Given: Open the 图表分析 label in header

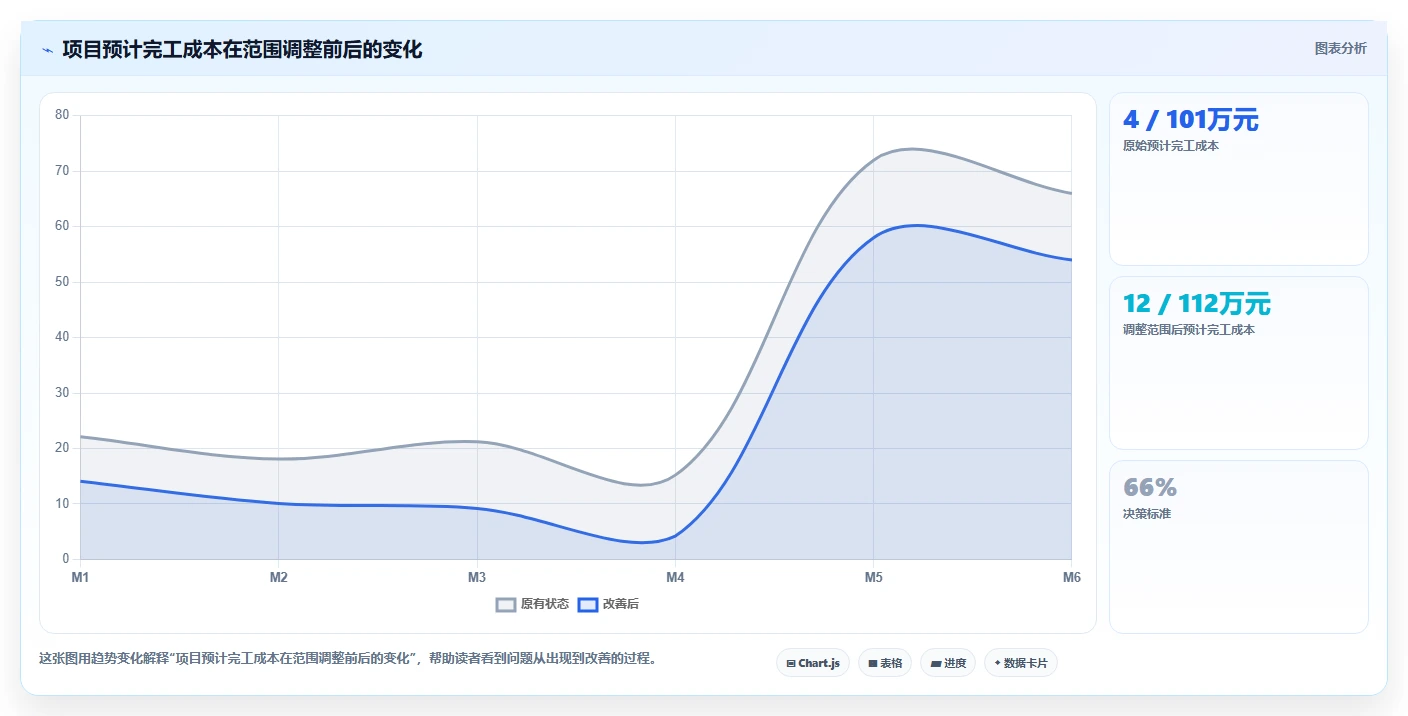Looking at the screenshot, I should [1340, 48].
